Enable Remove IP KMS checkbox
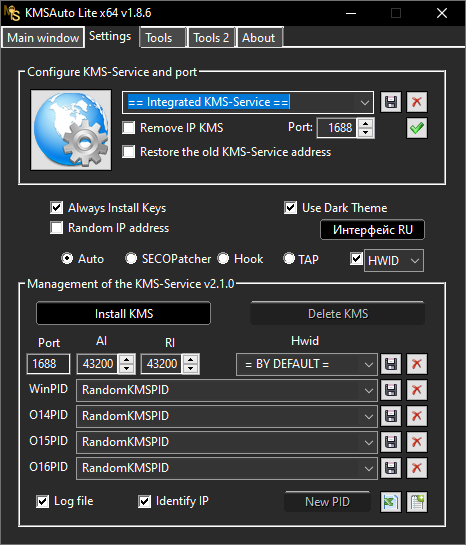This screenshot has width=466, height=545. tap(129, 128)
